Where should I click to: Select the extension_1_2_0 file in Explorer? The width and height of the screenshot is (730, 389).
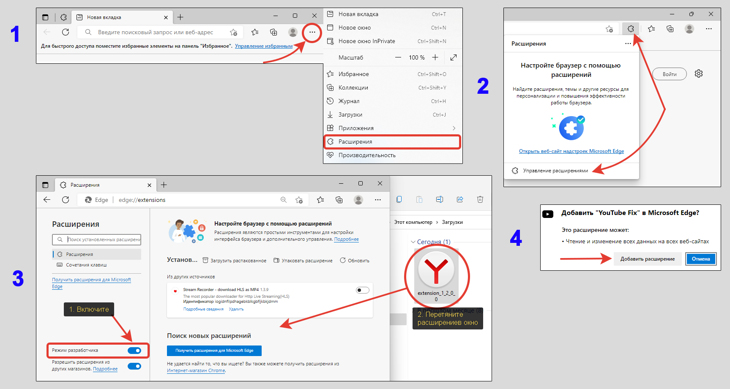click(x=436, y=276)
